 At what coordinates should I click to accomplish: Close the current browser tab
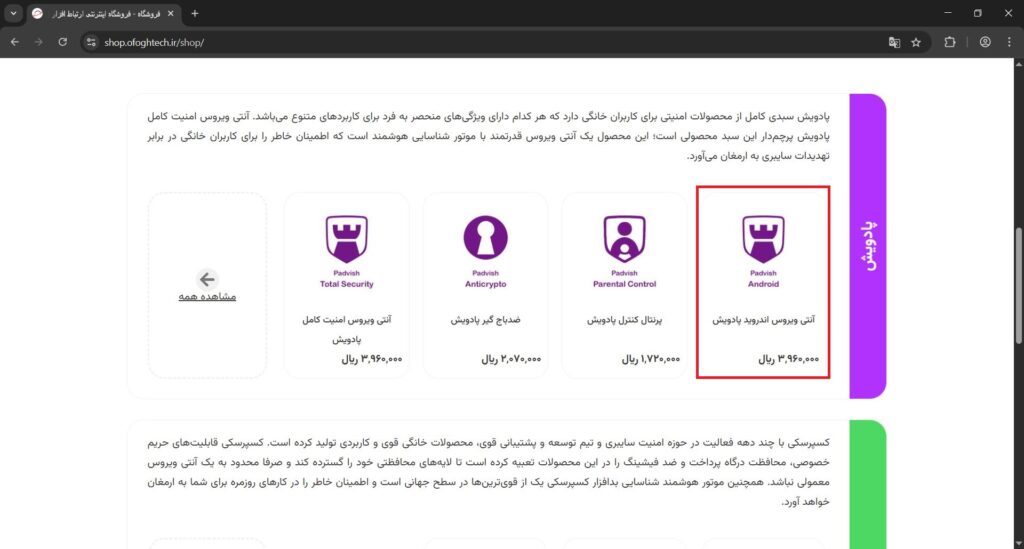click(x=170, y=14)
